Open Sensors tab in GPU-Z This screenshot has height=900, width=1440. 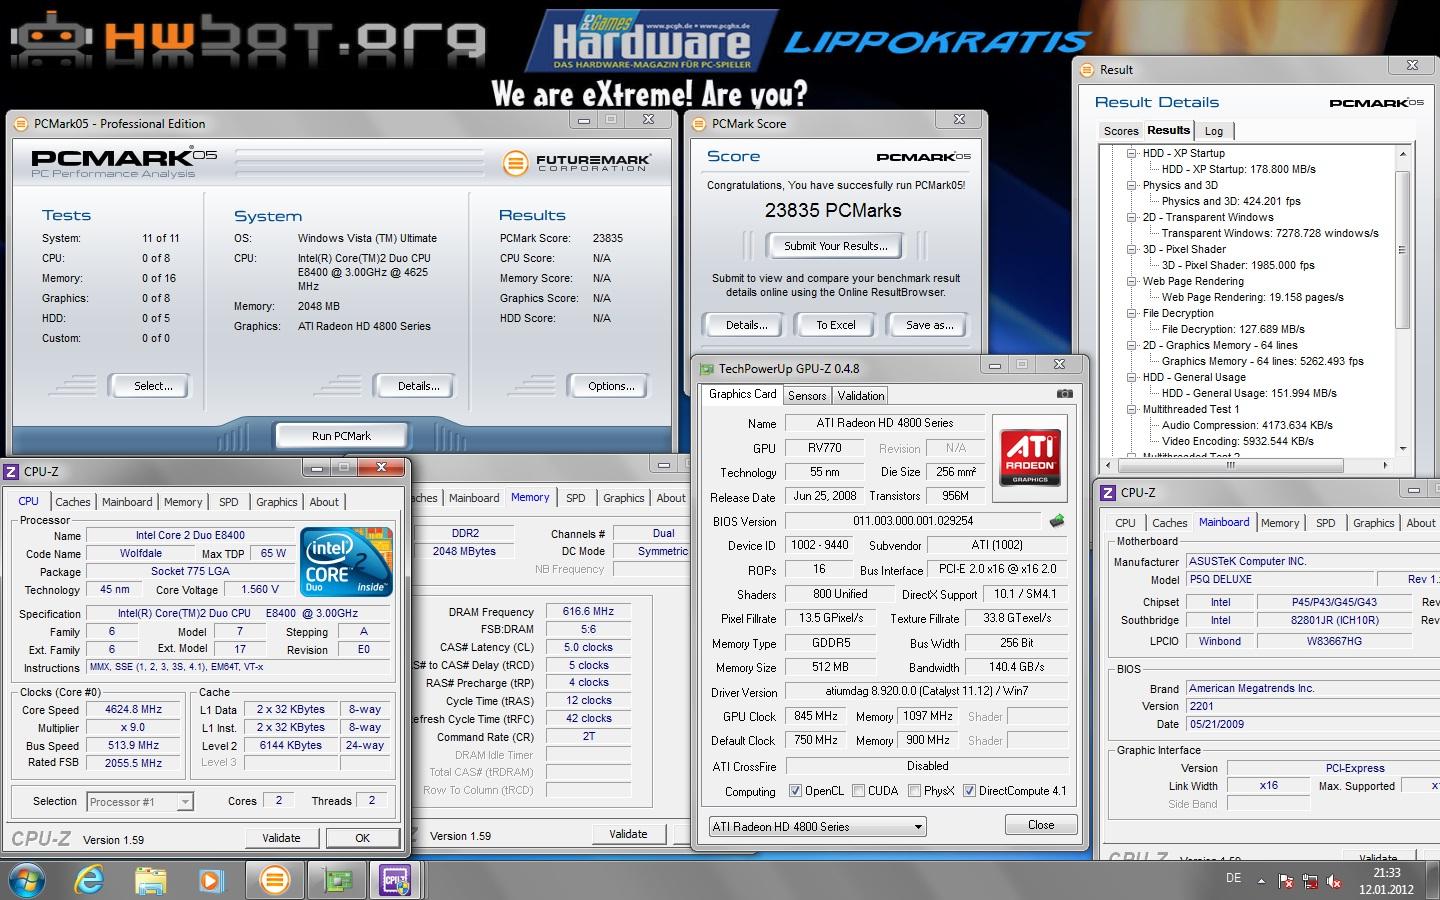click(x=807, y=395)
